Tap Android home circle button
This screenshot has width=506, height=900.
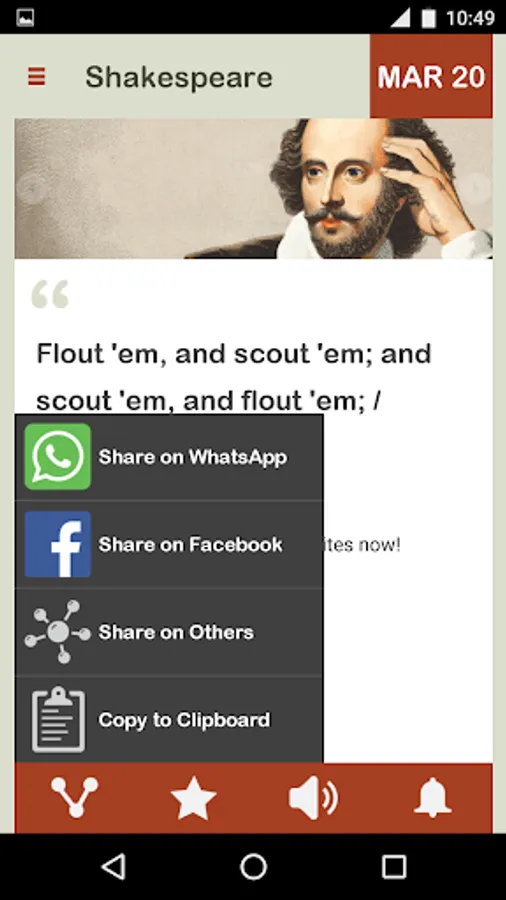(x=253, y=866)
